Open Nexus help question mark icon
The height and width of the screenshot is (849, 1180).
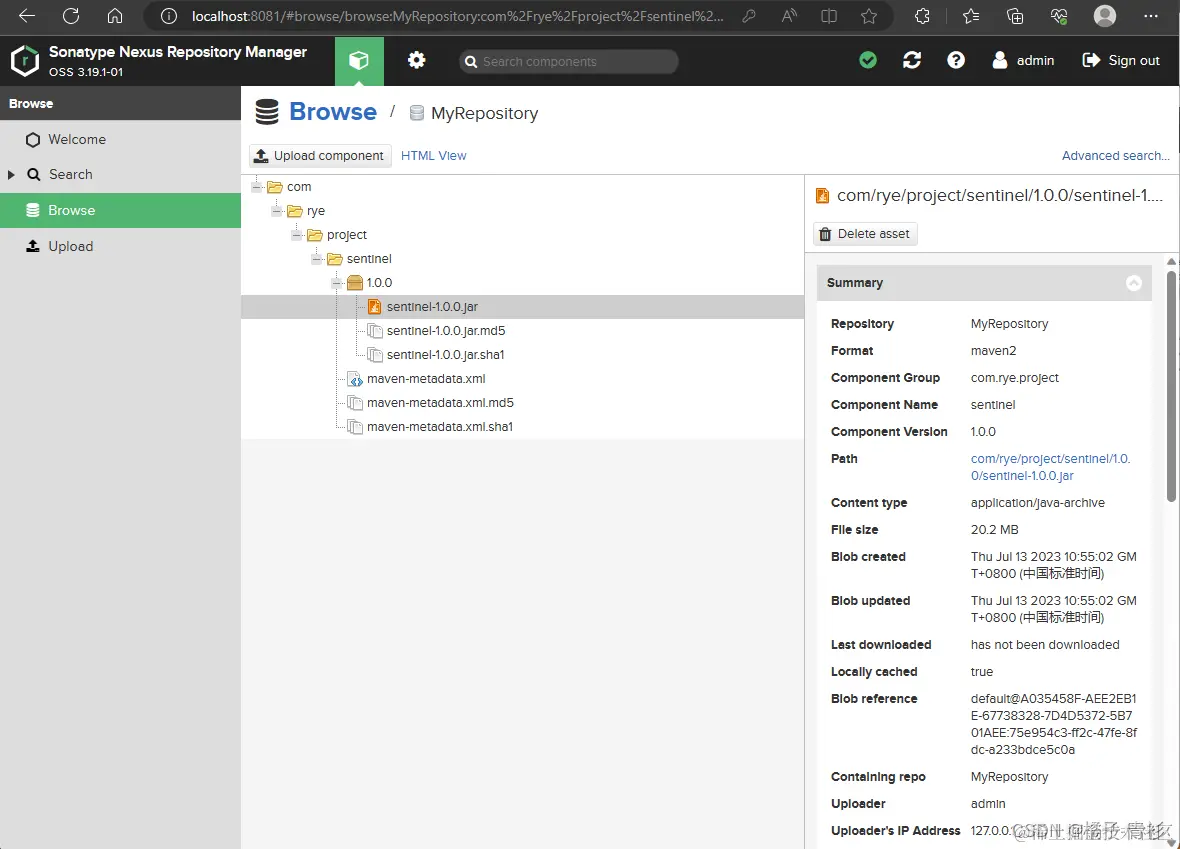pos(956,60)
